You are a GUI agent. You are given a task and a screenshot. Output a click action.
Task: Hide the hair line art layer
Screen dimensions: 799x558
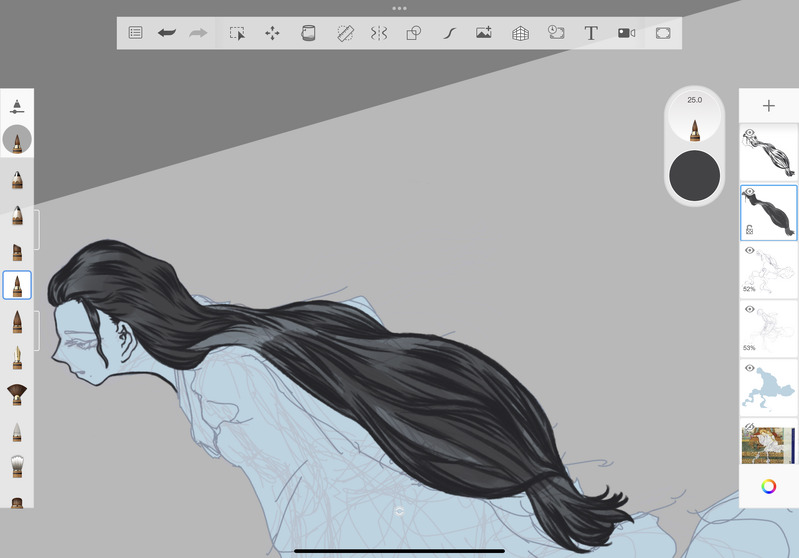click(749, 133)
